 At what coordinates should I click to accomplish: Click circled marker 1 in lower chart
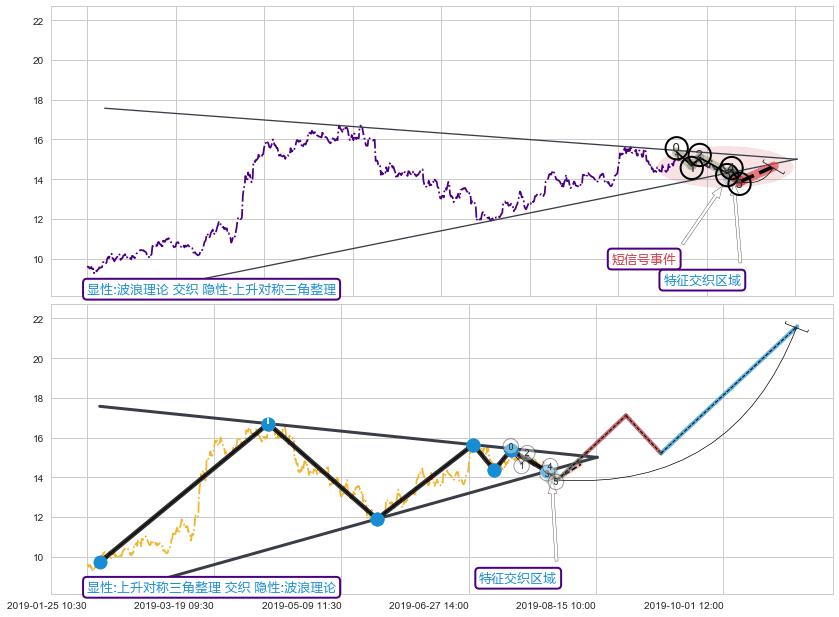point(522,466)
